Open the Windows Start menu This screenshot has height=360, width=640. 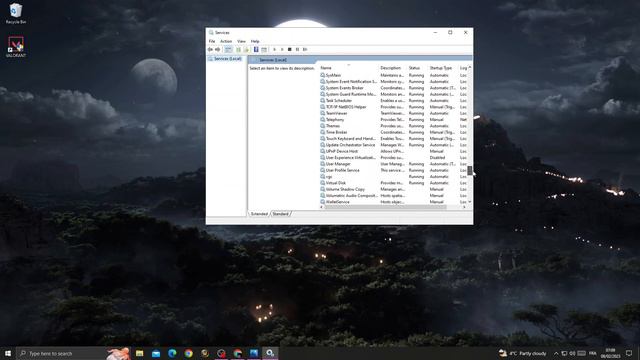[x=8, y=353]
